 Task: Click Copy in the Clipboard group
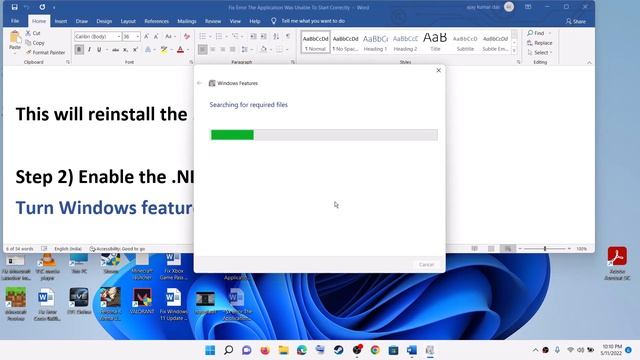[x=35, y=43]
